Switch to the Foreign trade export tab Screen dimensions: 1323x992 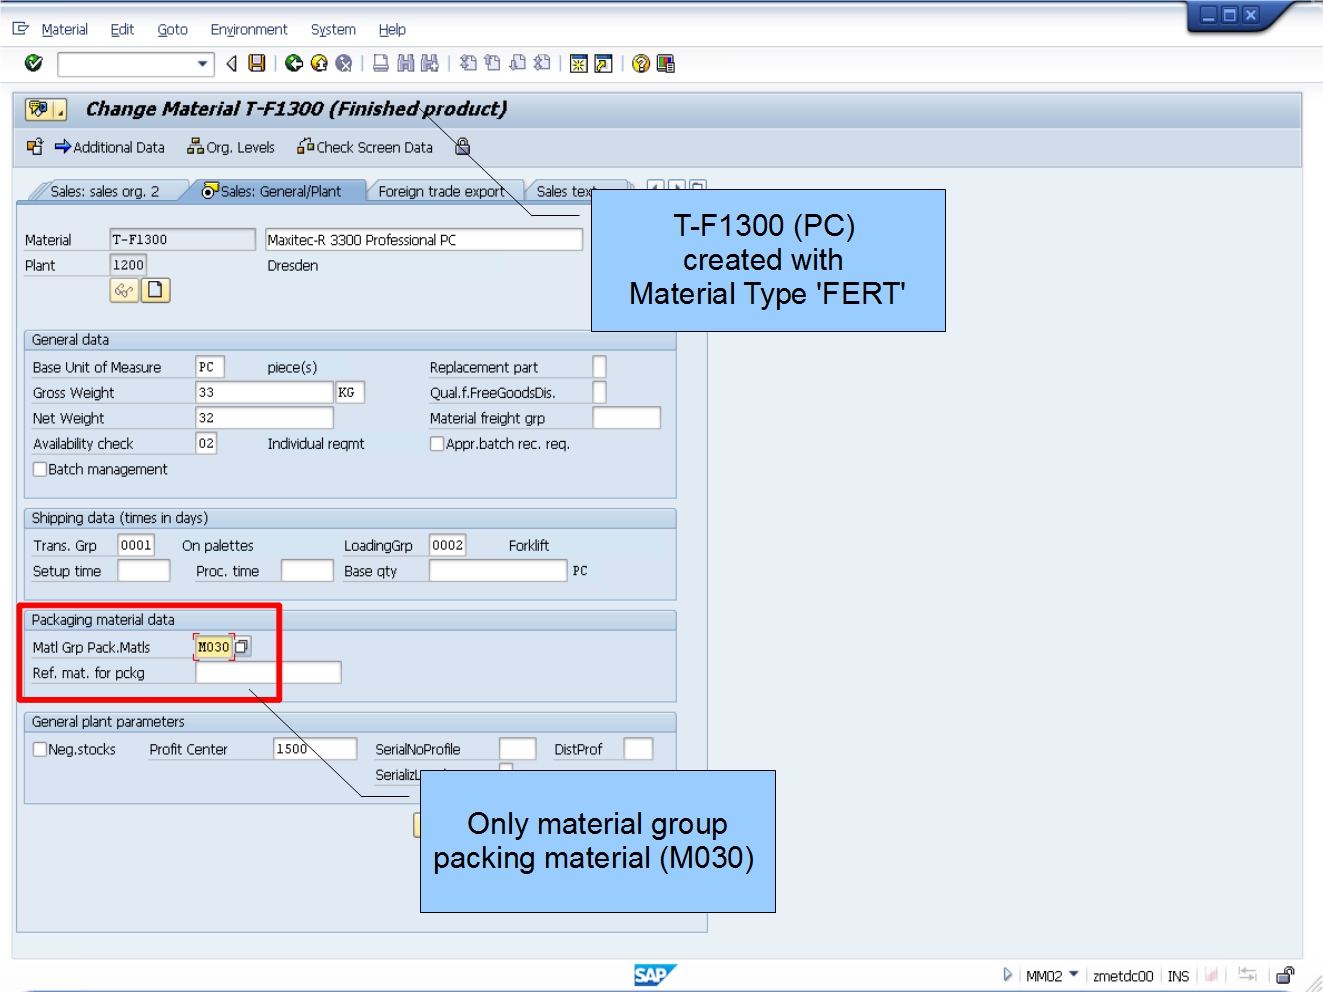pos(441,191)
